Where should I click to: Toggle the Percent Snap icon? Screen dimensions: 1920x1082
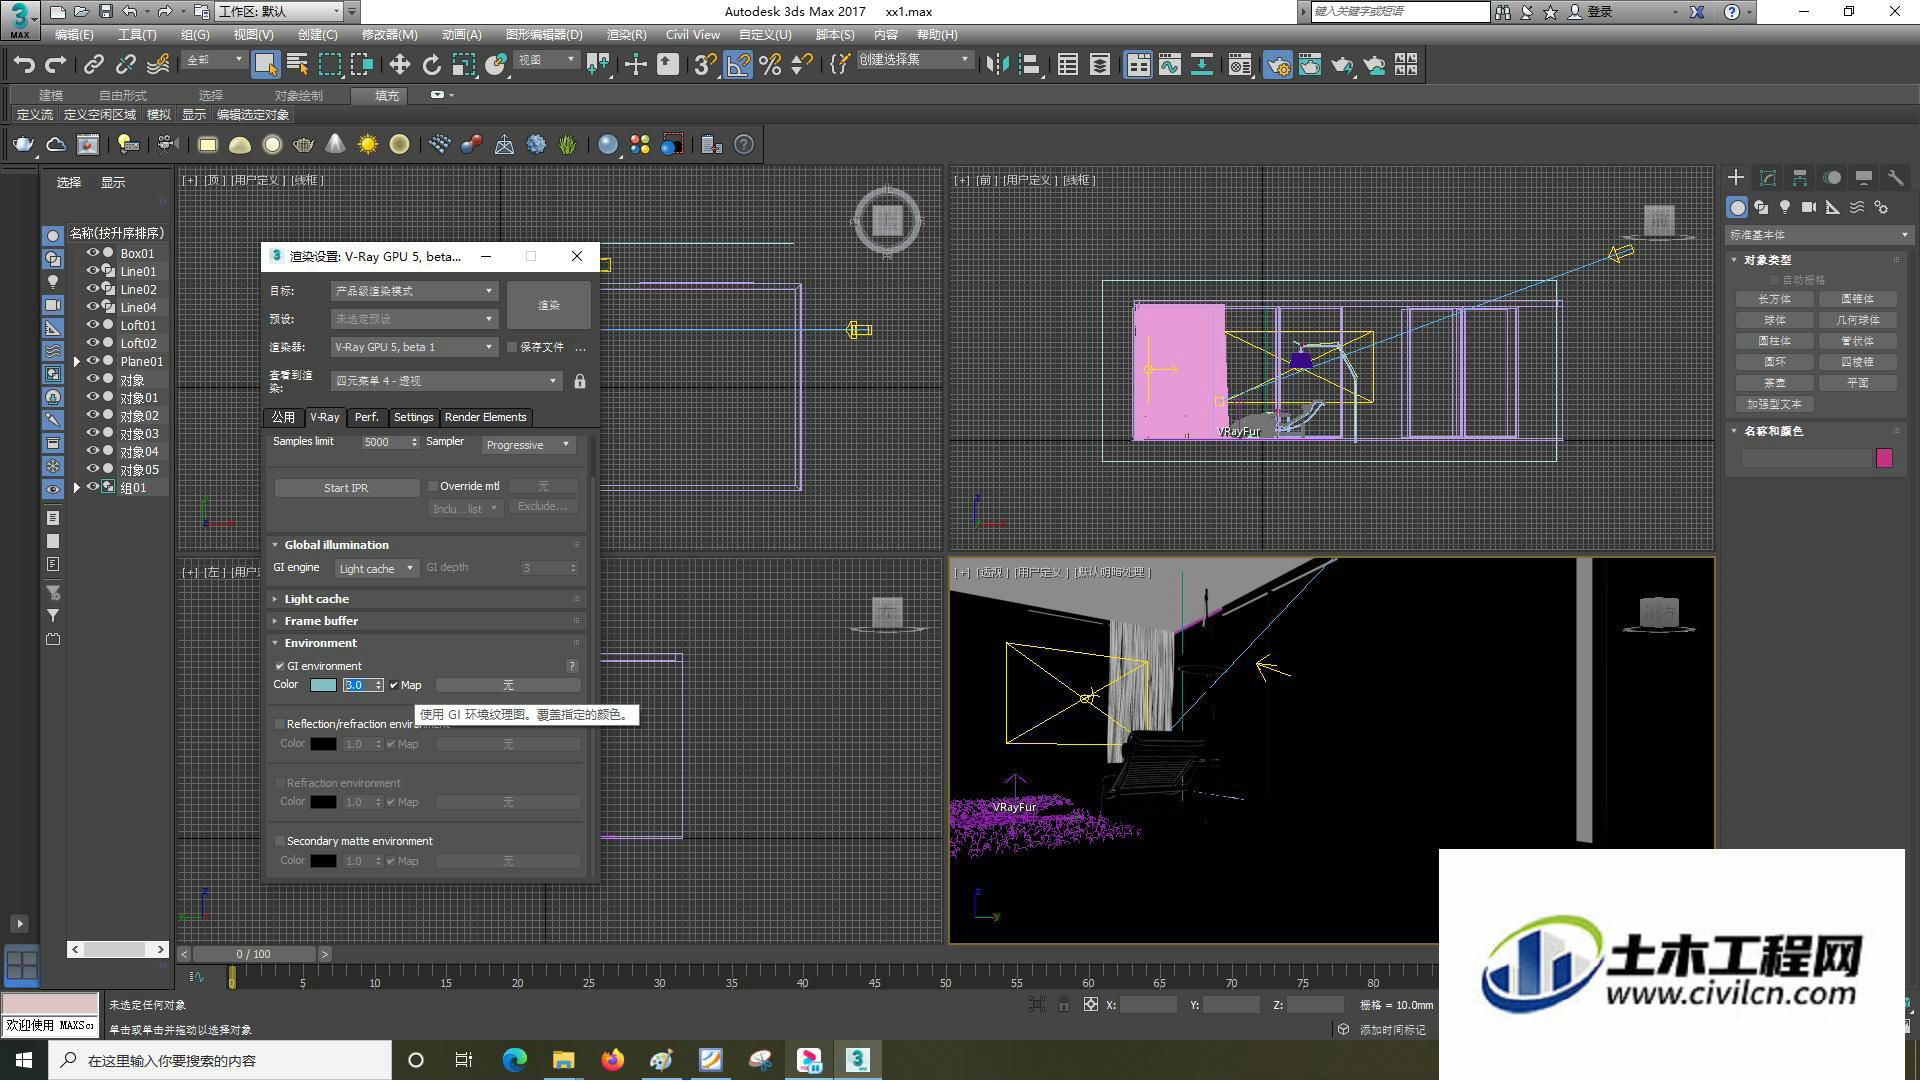coord(770,65)
